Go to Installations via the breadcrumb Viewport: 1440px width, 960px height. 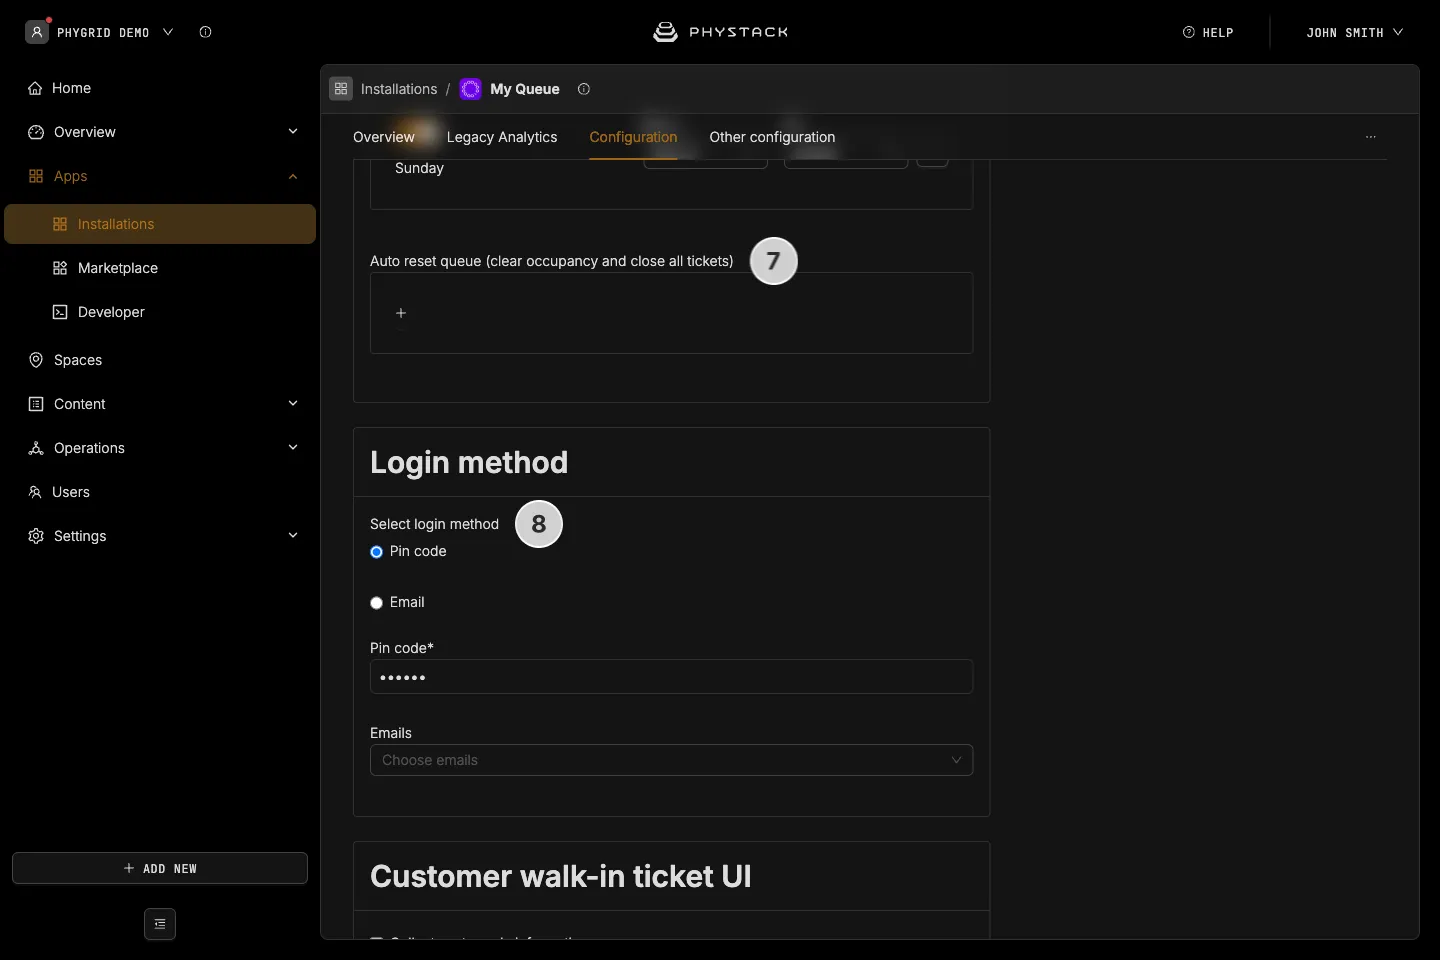(399, 89)
